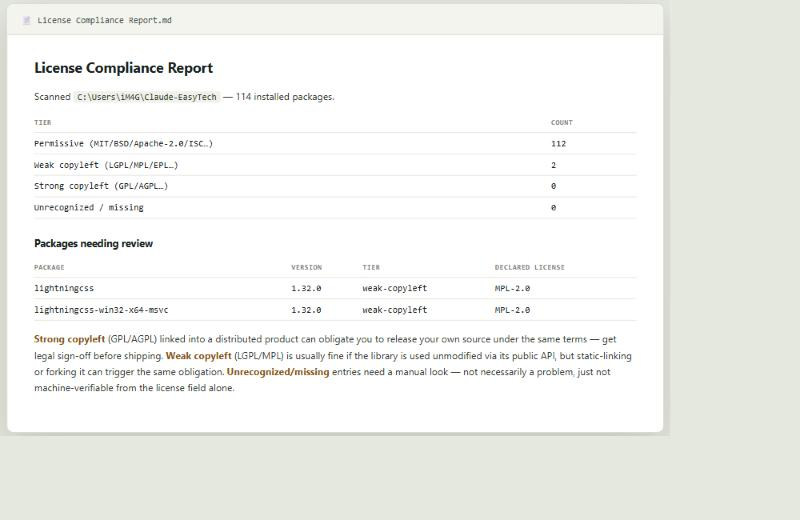Select the 'License Compliance Report.md' file name

[105, 20]
